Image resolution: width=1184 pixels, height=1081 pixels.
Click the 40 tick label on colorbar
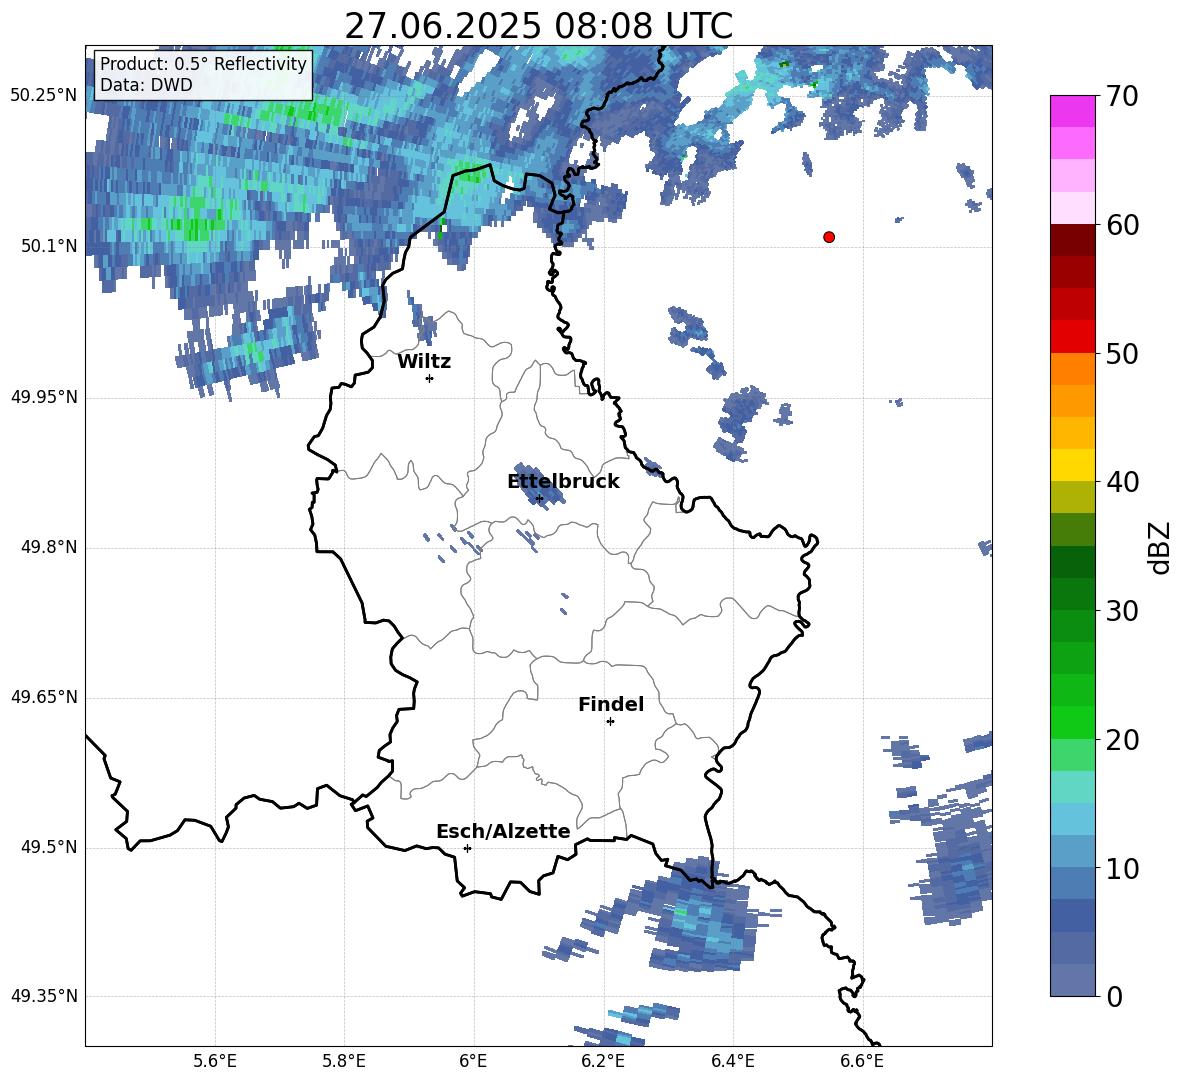[x=1122, y=482]
